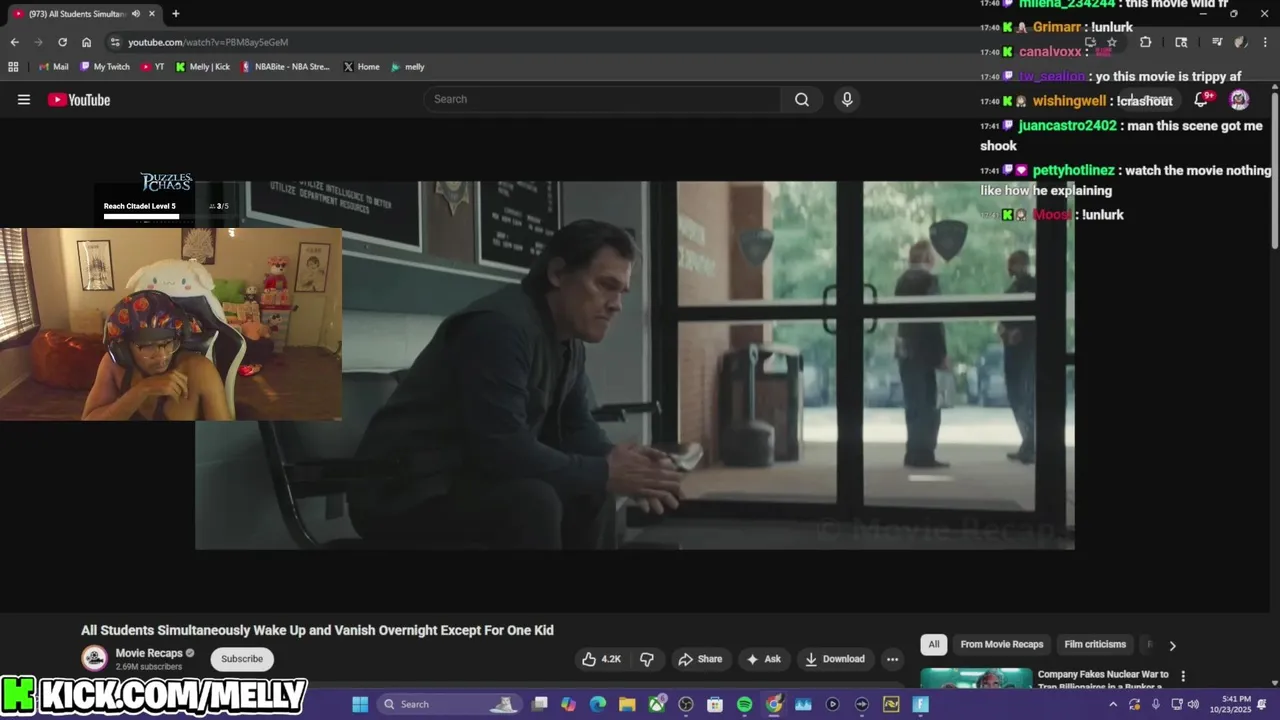The width and height of the screenshot is (1280, 720).
Task: Open the Windows Start button
Action: (x=360, y=704)
